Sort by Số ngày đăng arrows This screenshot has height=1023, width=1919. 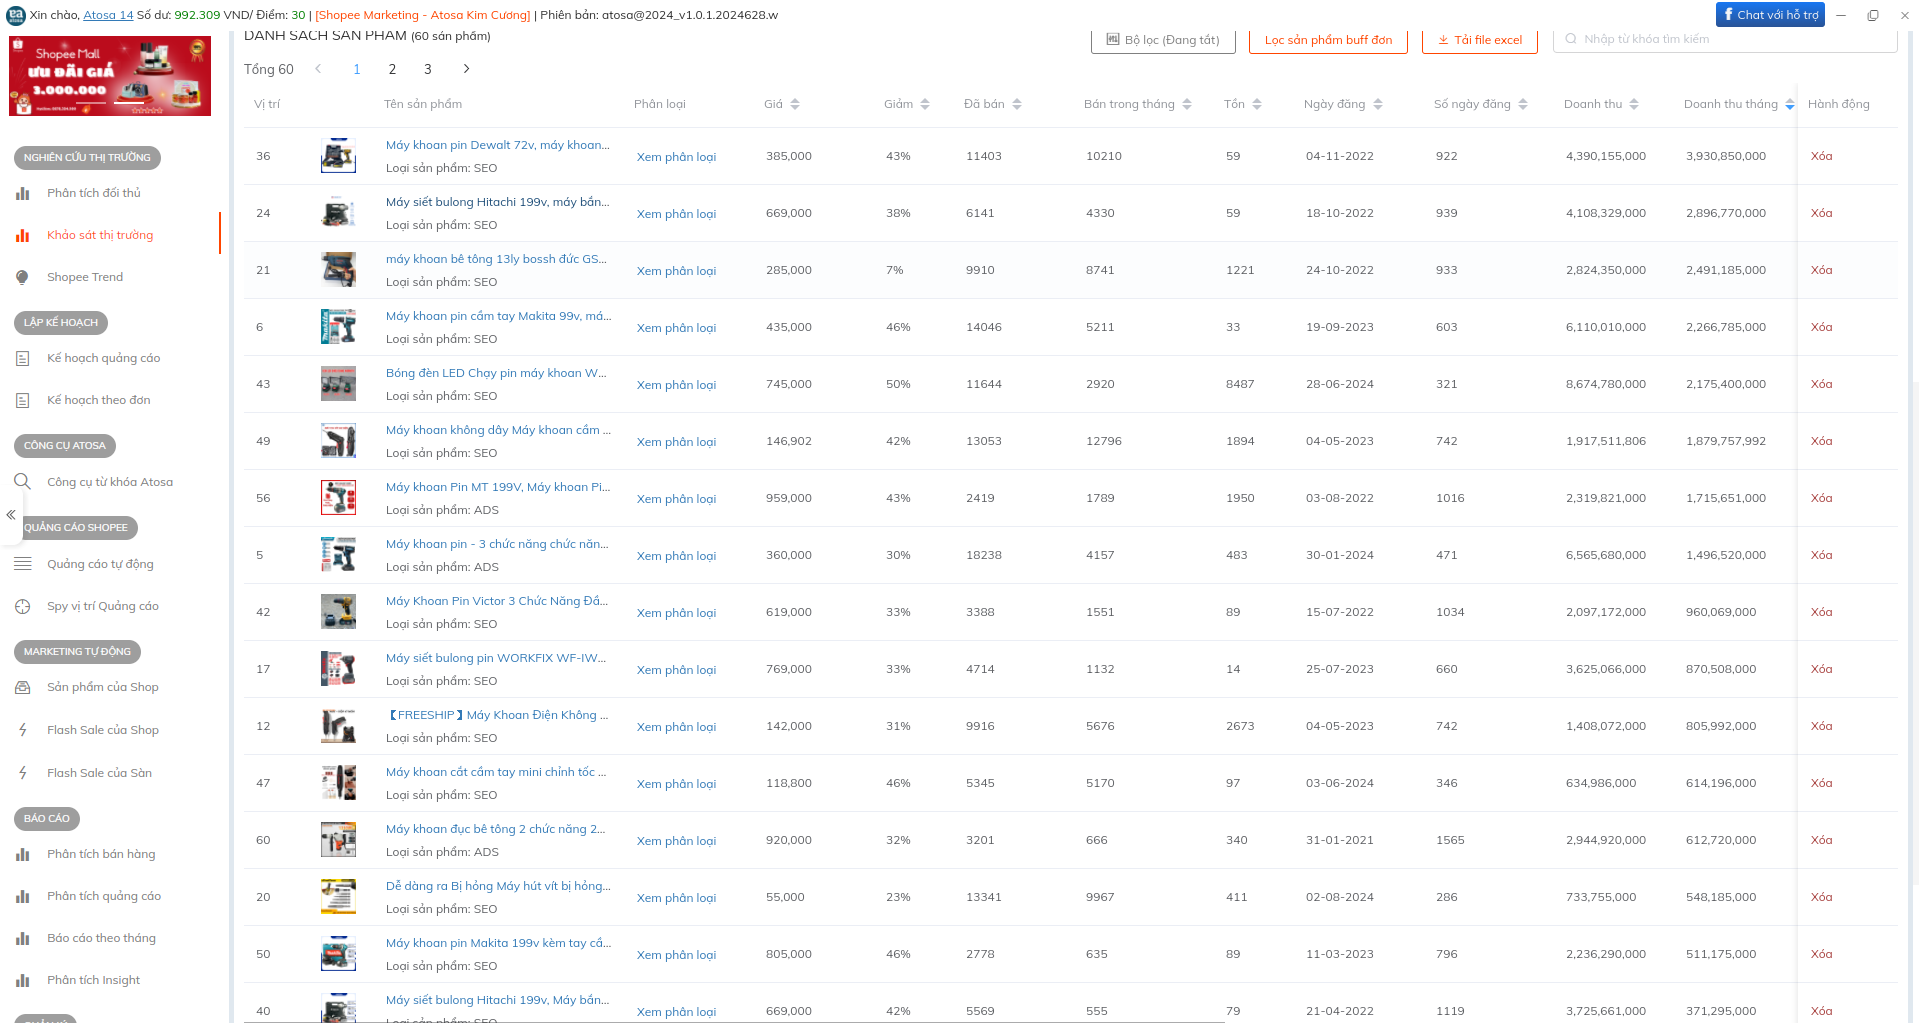click(1523, 104)
